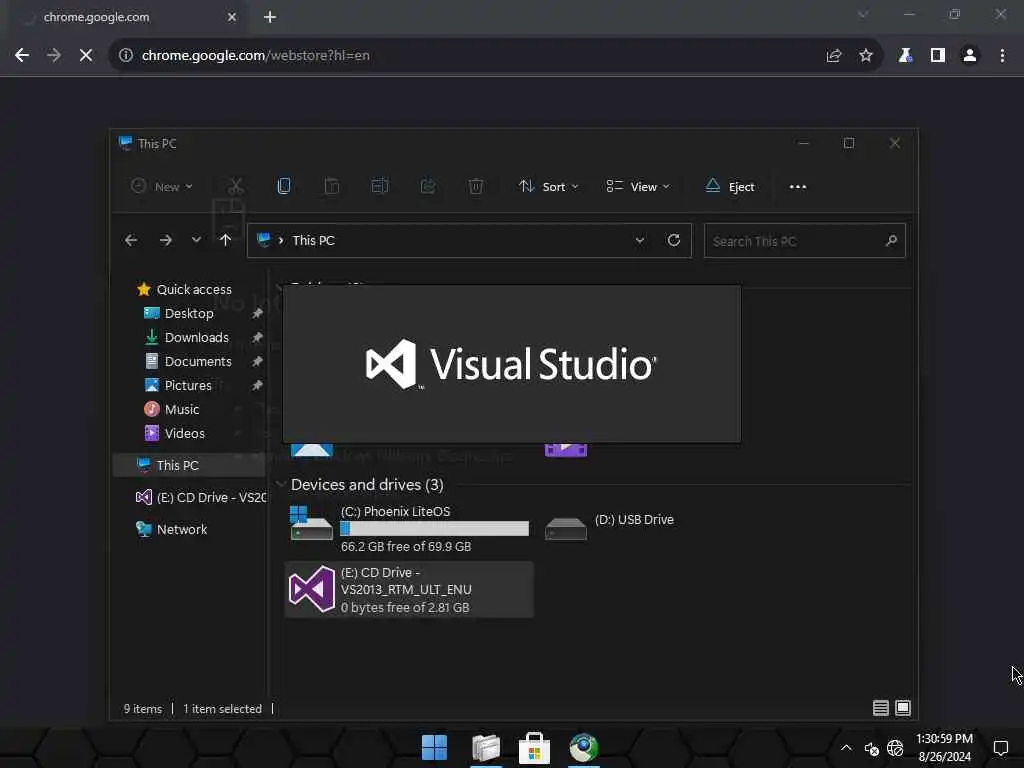Click the Chrome address bar URL
The height and width of the screenshot is (768, 1024).
tap(256, 56)
